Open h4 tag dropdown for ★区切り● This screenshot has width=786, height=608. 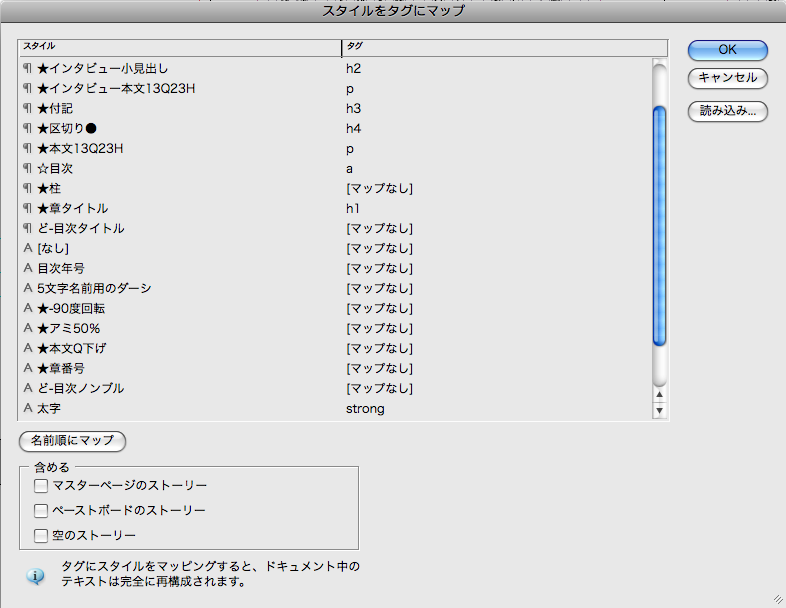point(353,129)
